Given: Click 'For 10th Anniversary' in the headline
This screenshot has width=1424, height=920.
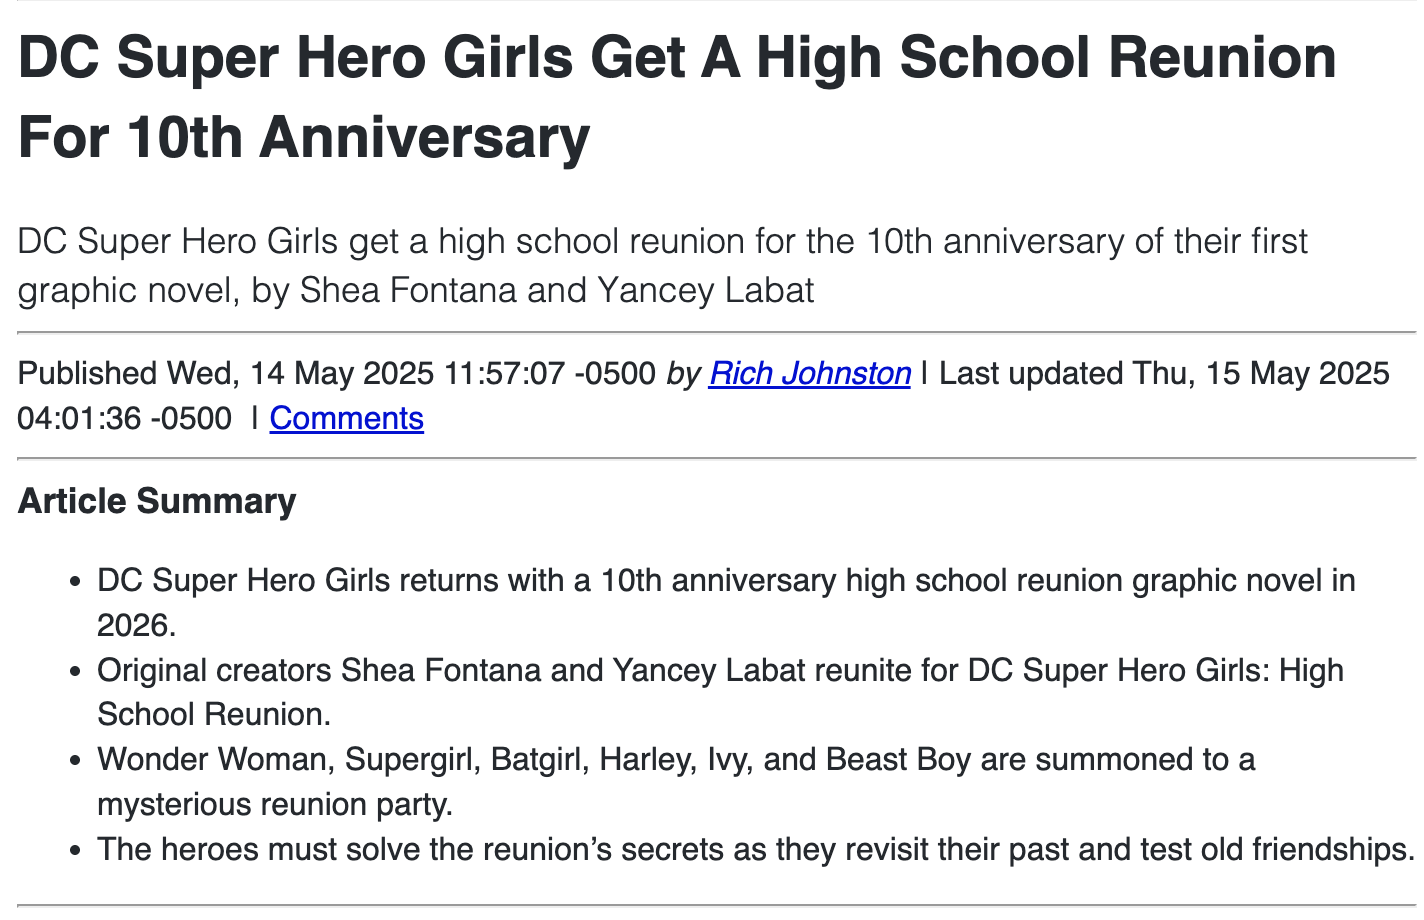Looking at the screenshot, I should pos(304,137).
